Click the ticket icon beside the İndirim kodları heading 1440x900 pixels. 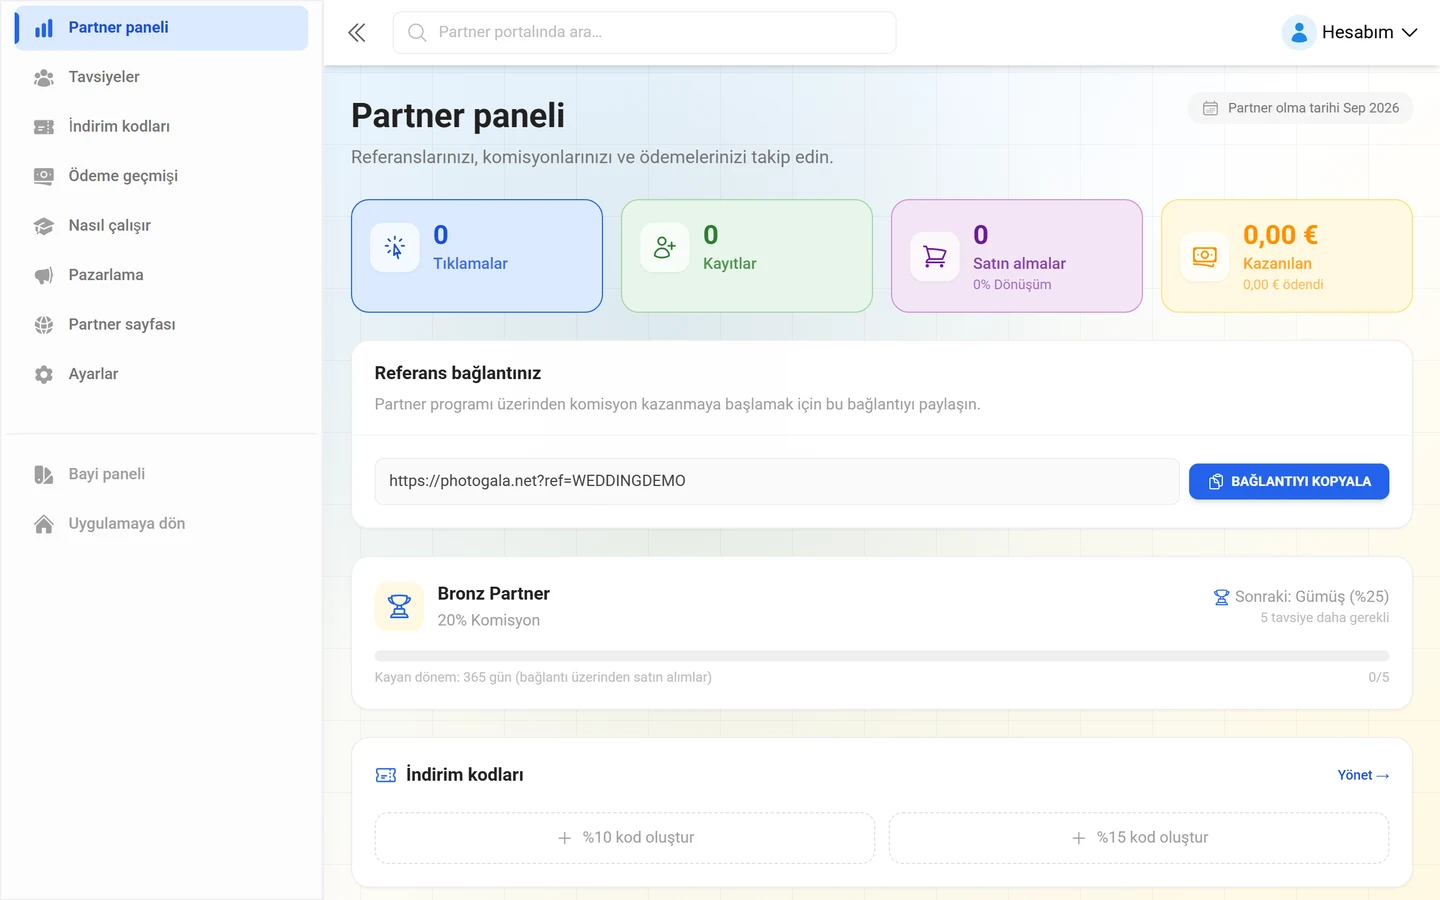(x=386, y=775)
